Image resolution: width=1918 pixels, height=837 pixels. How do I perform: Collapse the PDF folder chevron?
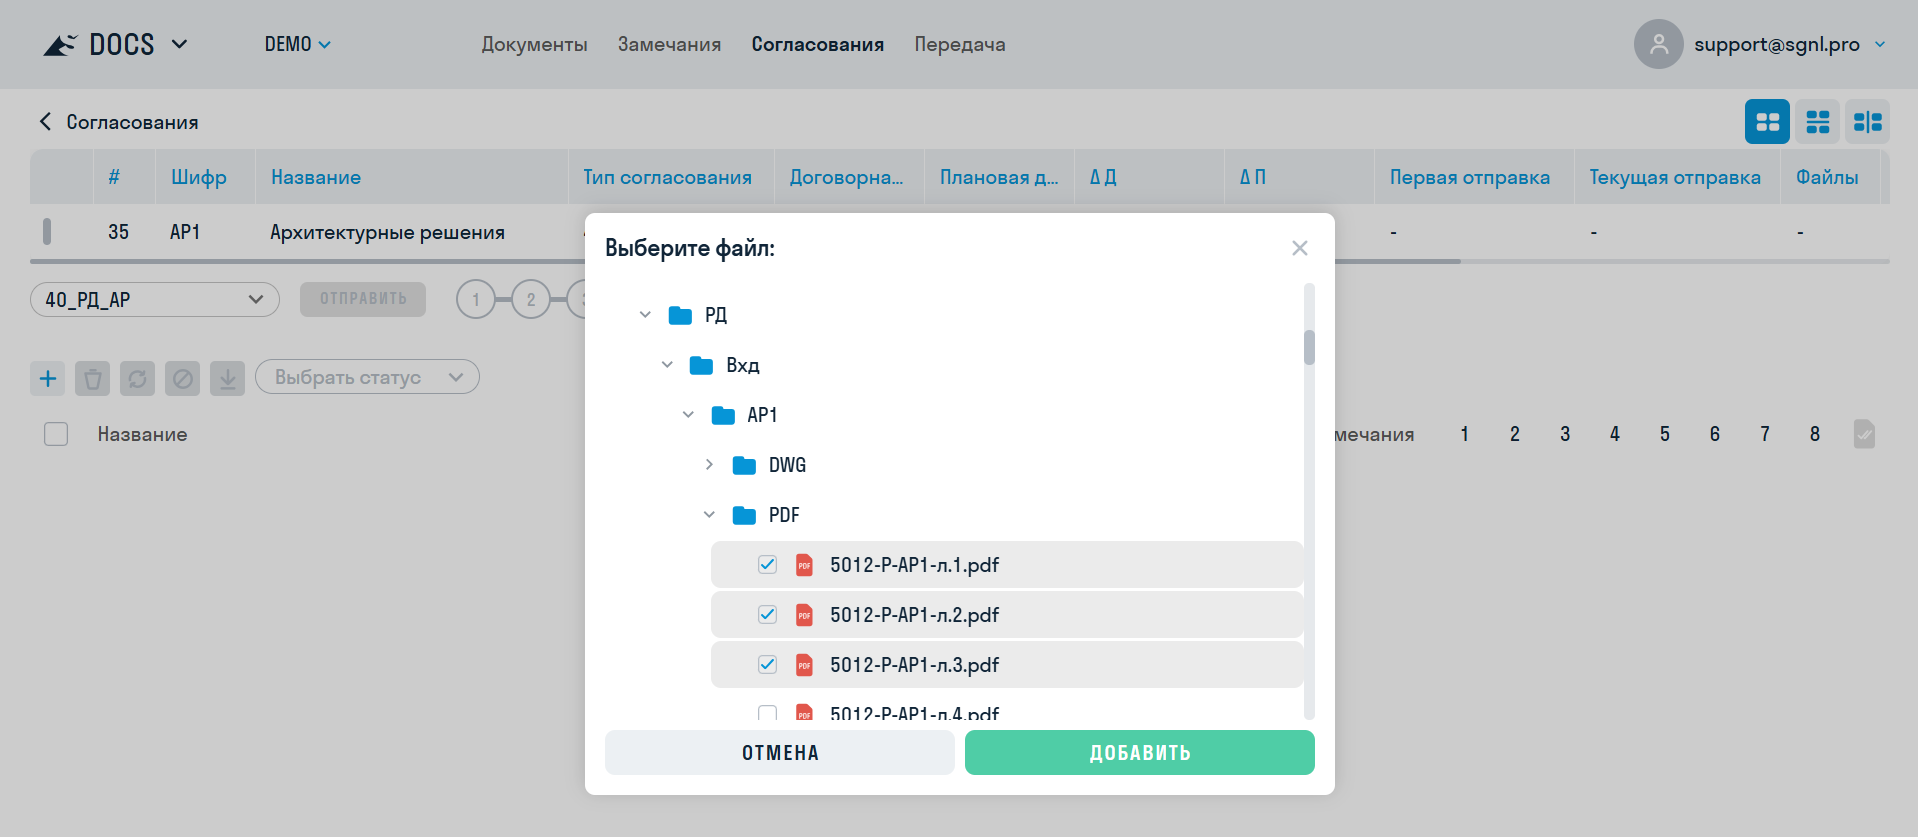[709, 515]
